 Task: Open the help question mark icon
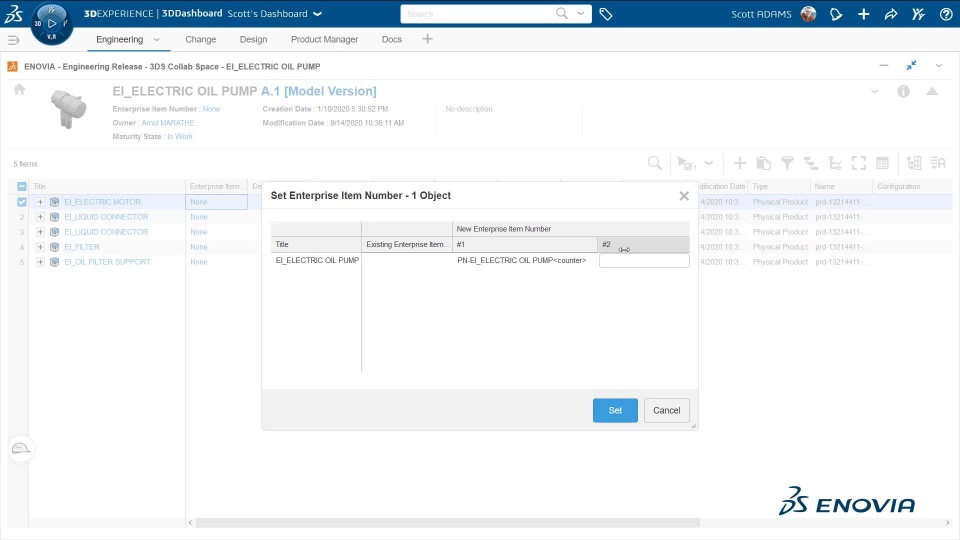click(x=946, y=14)
